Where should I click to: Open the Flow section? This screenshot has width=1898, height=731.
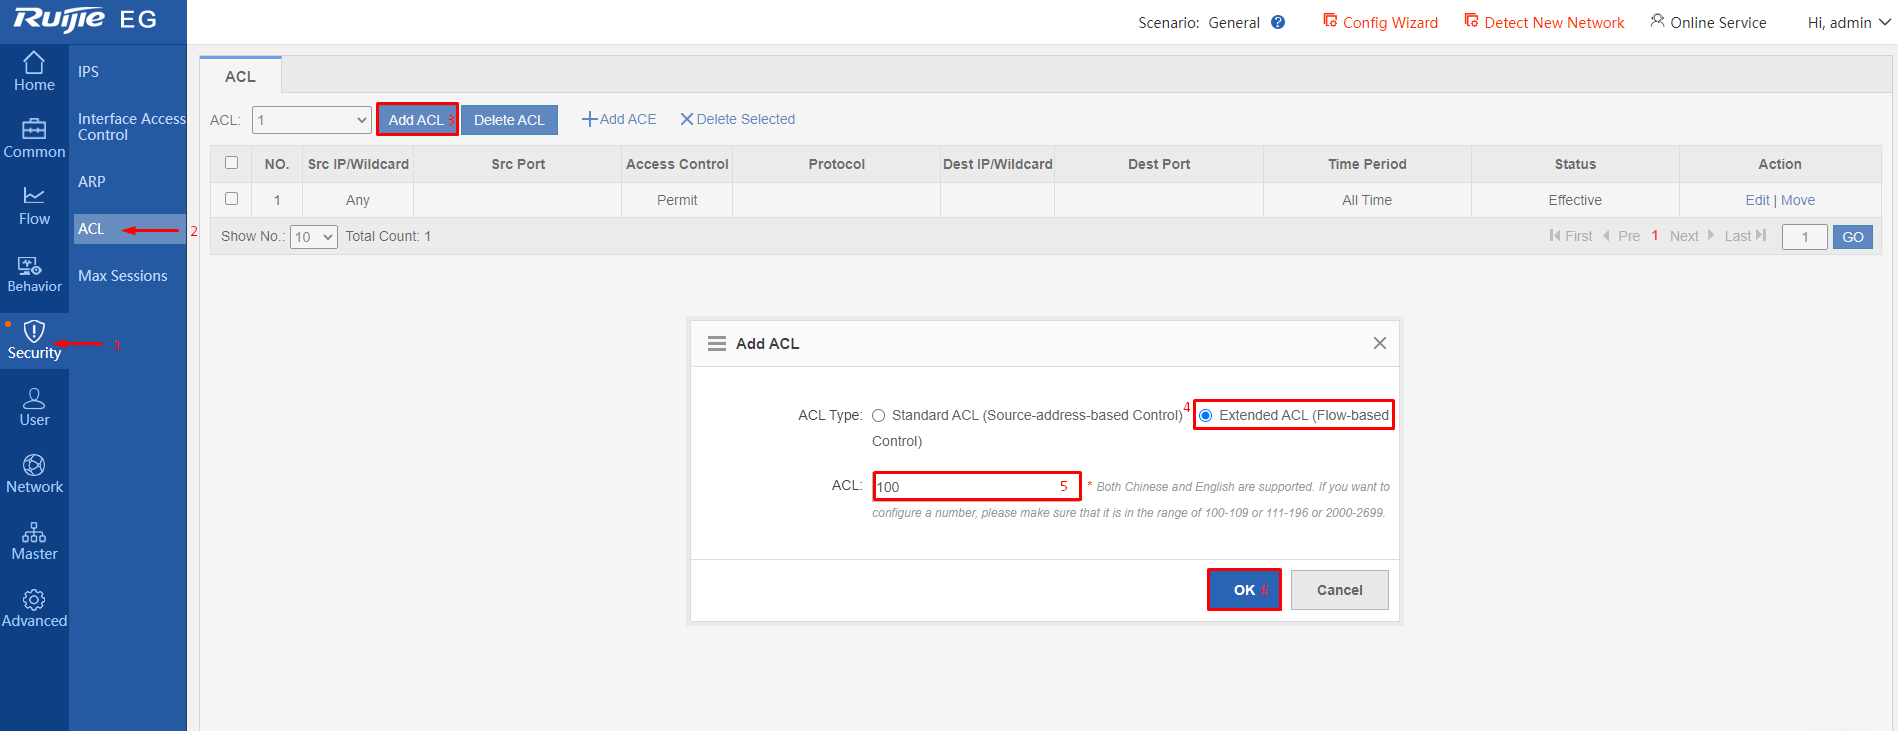(x=34, y=206)
